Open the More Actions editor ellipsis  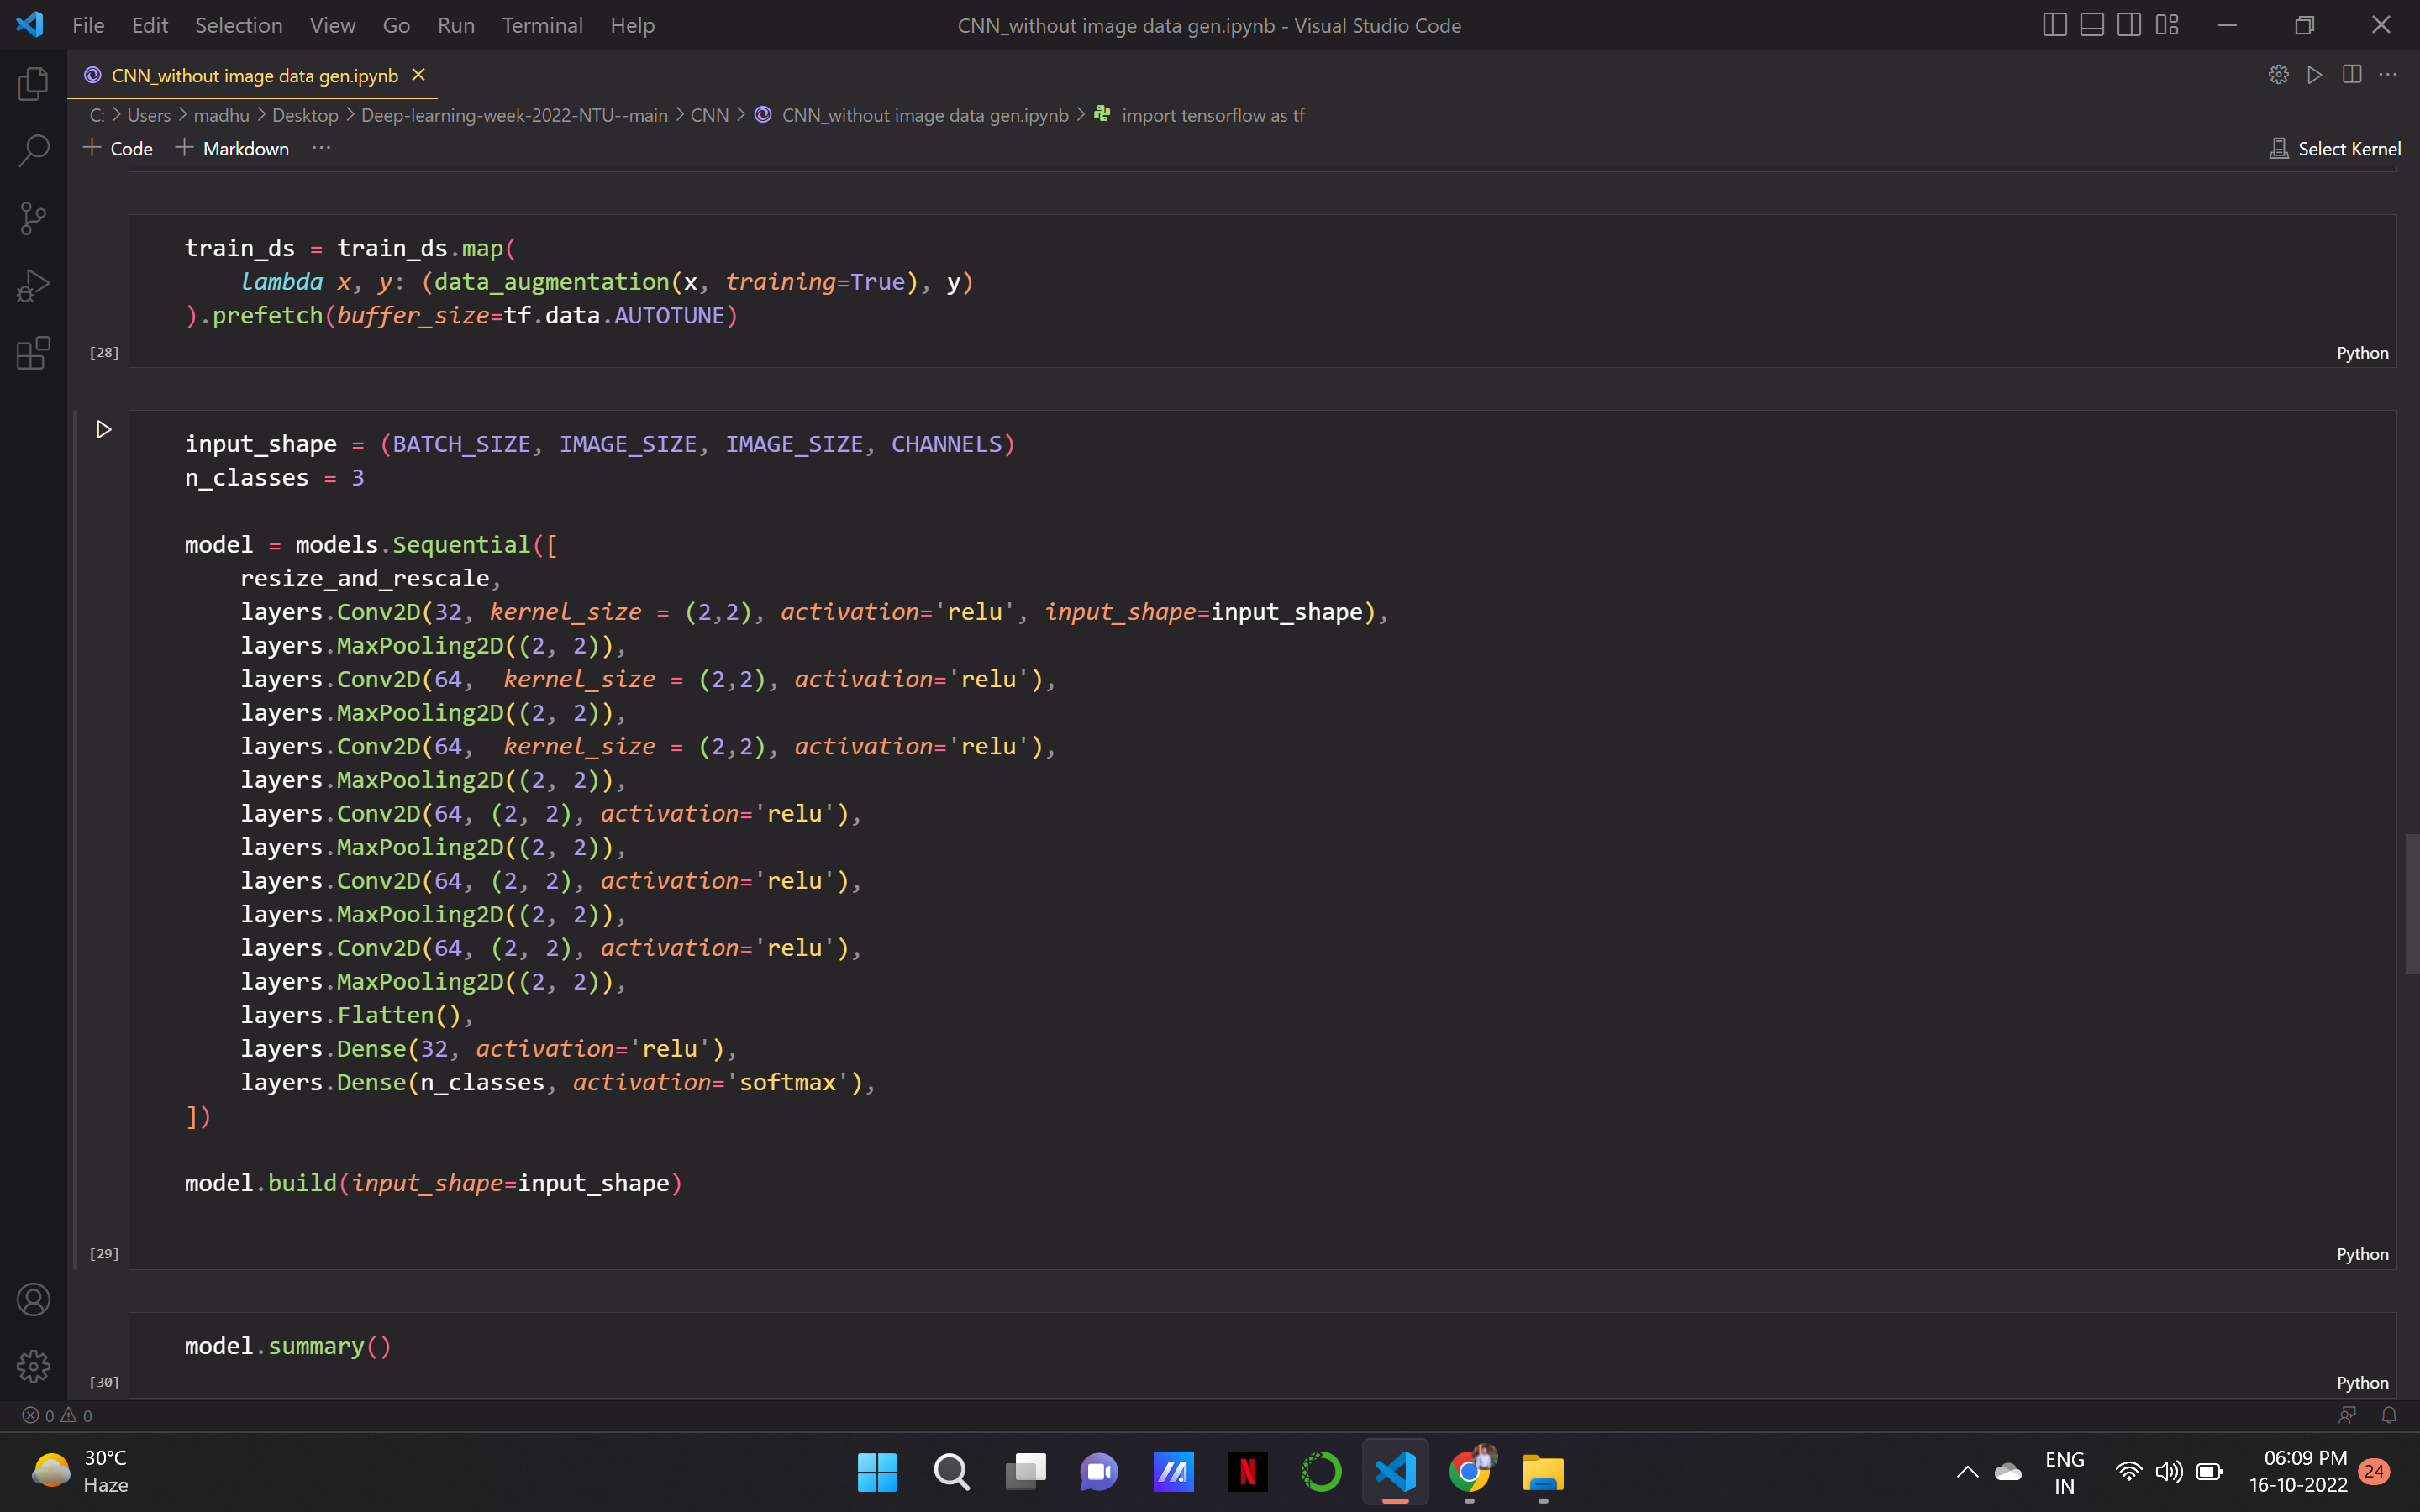click(x=2388, y=75)
